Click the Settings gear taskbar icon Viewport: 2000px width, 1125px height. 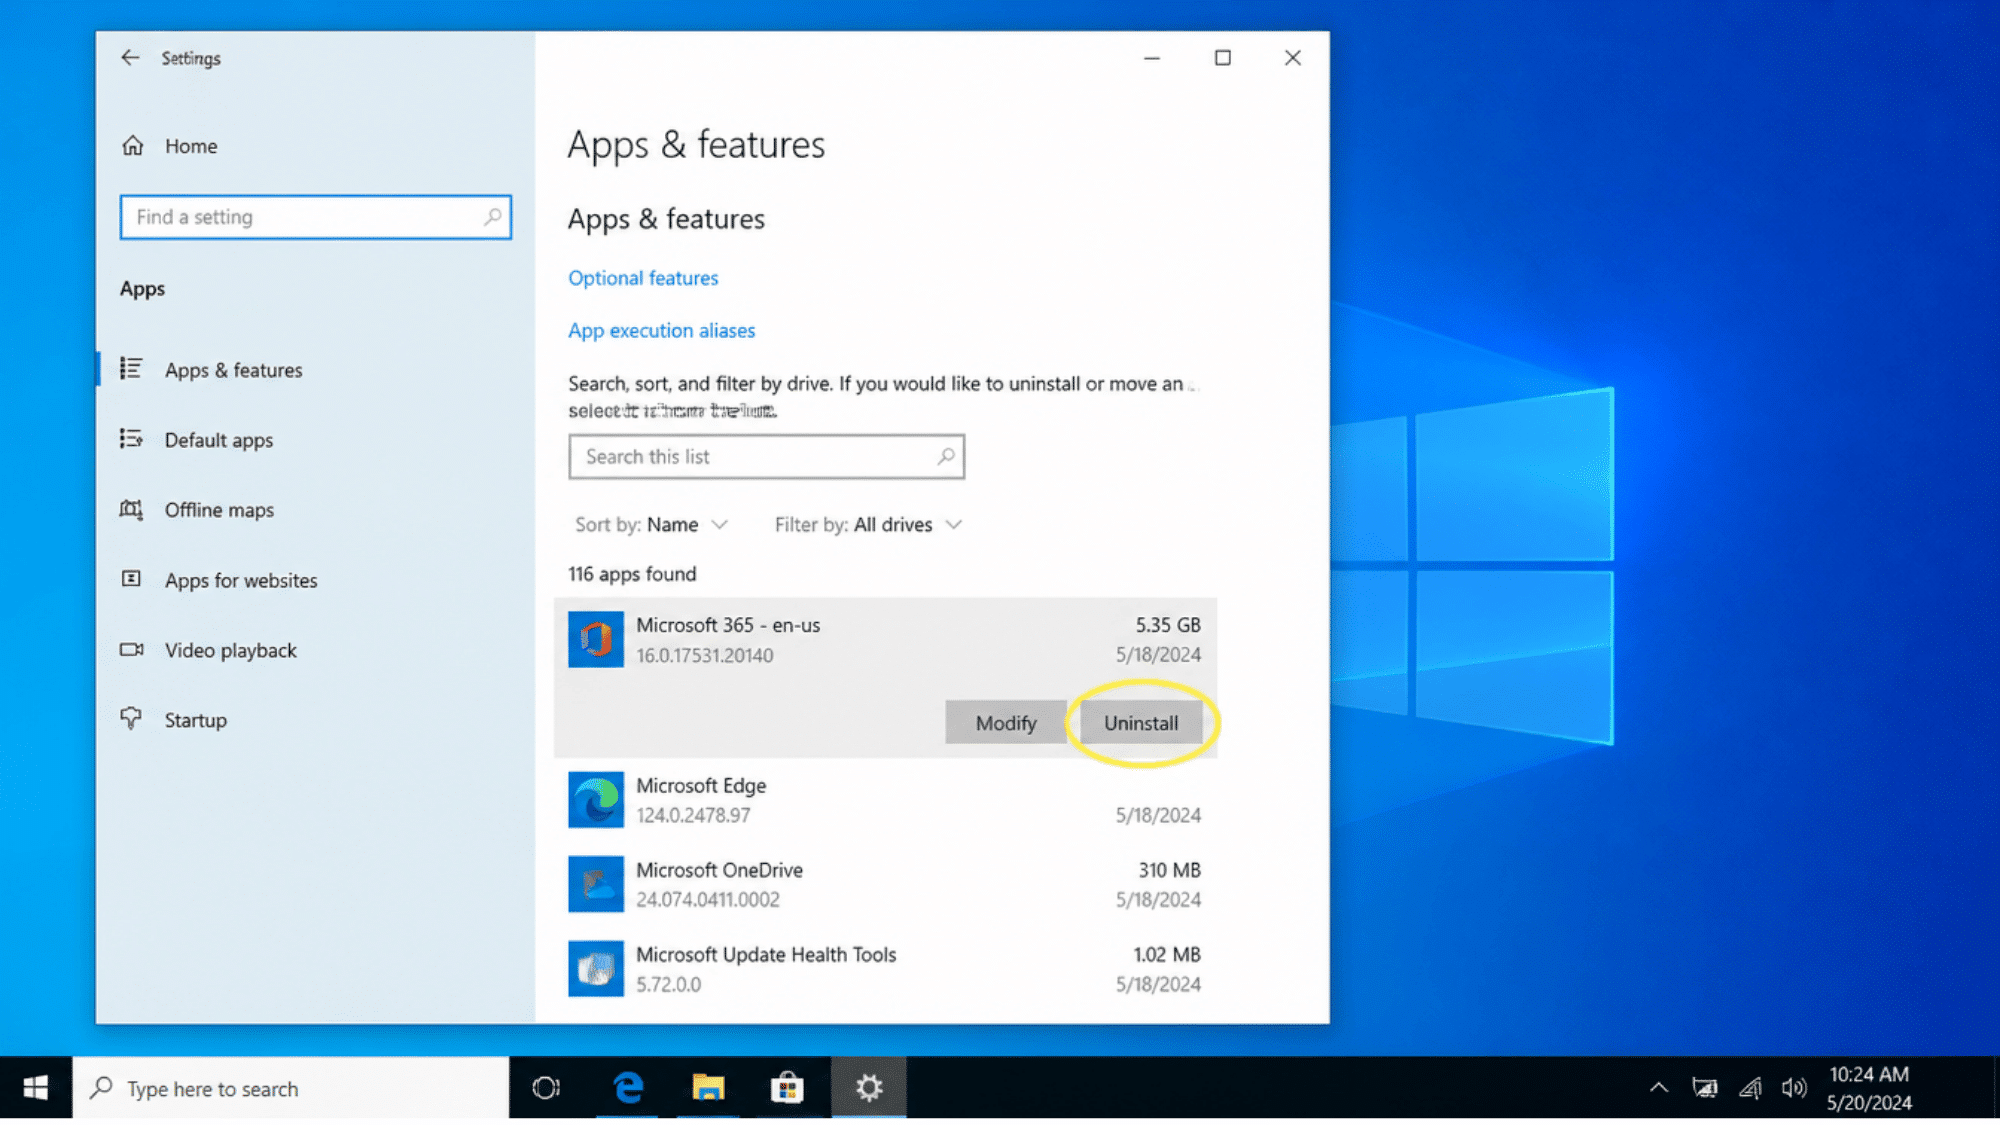point(869,1088)
